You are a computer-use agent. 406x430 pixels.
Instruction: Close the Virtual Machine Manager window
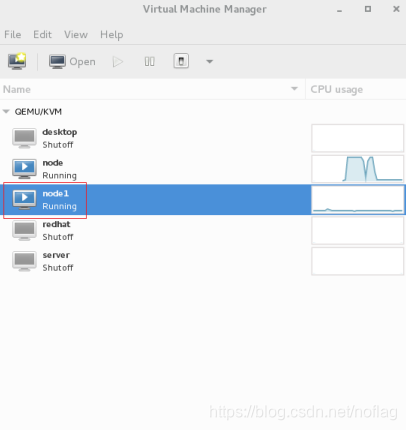click(x=396, y=9)
